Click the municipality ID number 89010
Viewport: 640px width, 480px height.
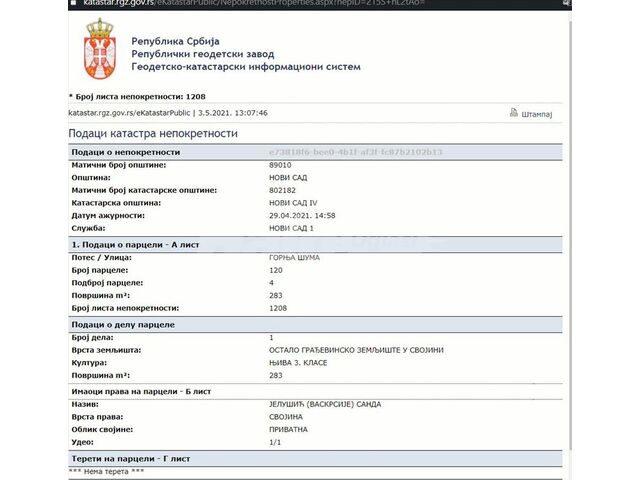[x=281, y=164]
